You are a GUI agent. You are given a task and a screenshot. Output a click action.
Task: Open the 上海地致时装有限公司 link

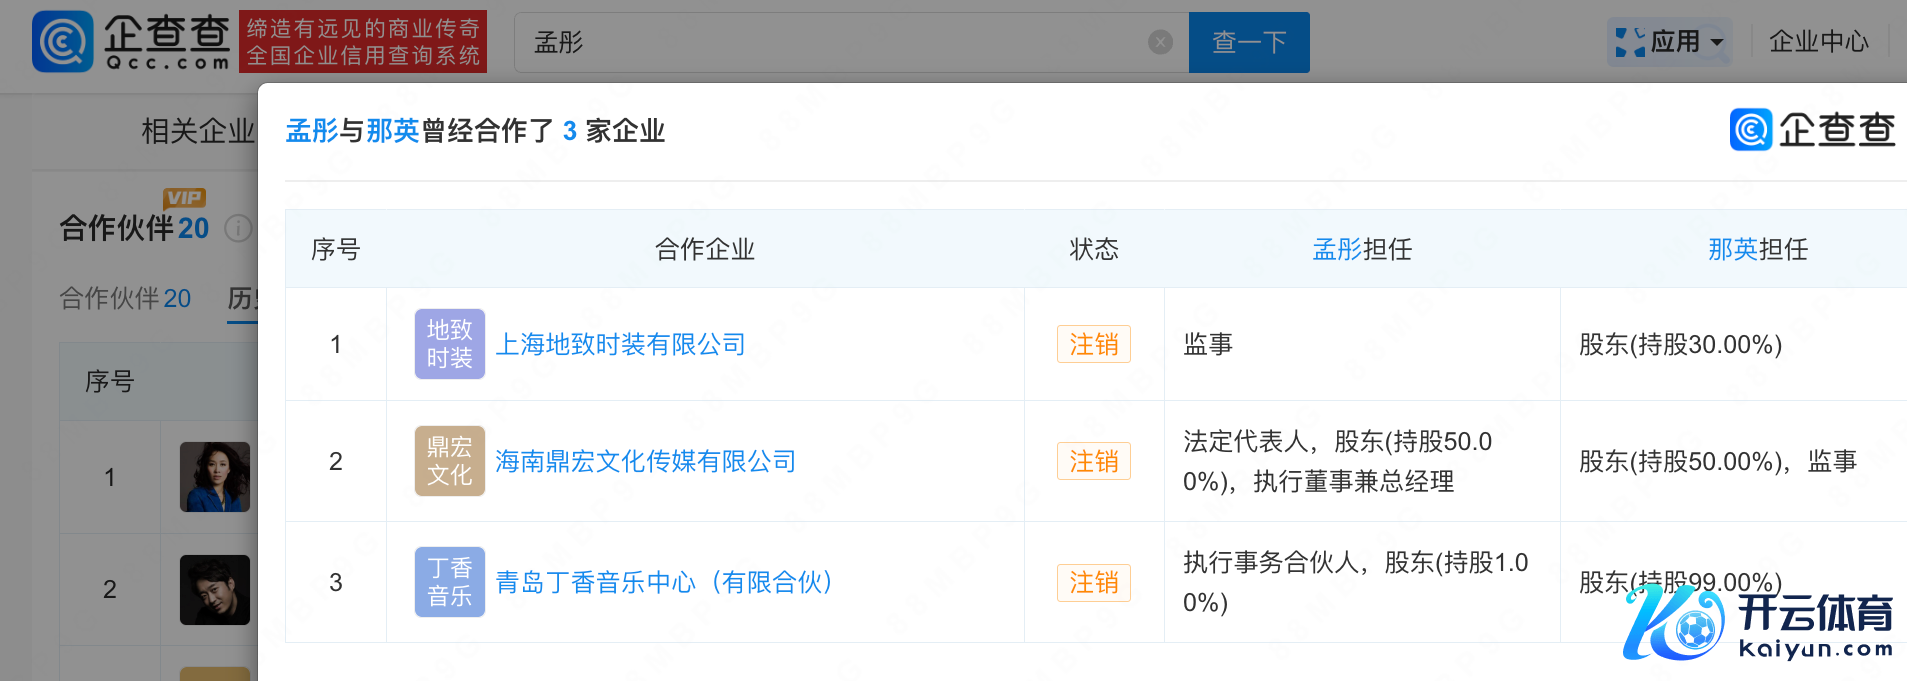click(x=620, y=345)
